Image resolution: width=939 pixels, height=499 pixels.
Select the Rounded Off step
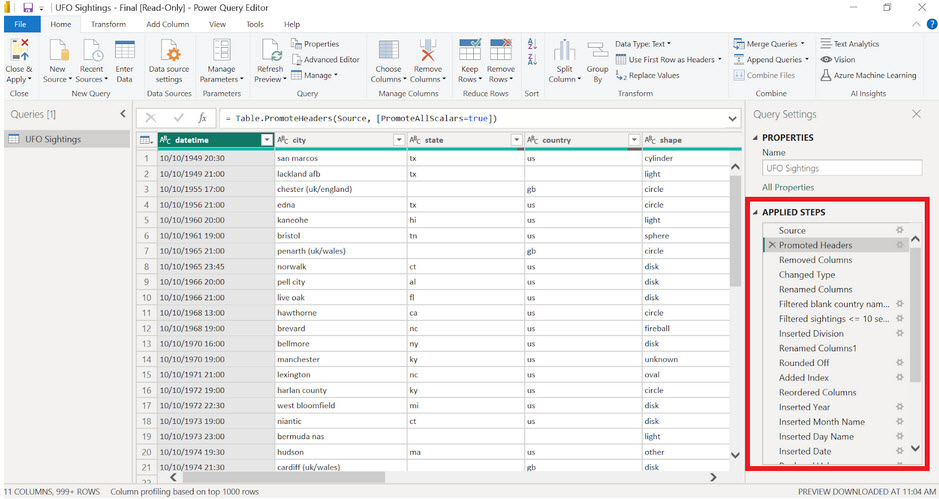click(804, 362)
